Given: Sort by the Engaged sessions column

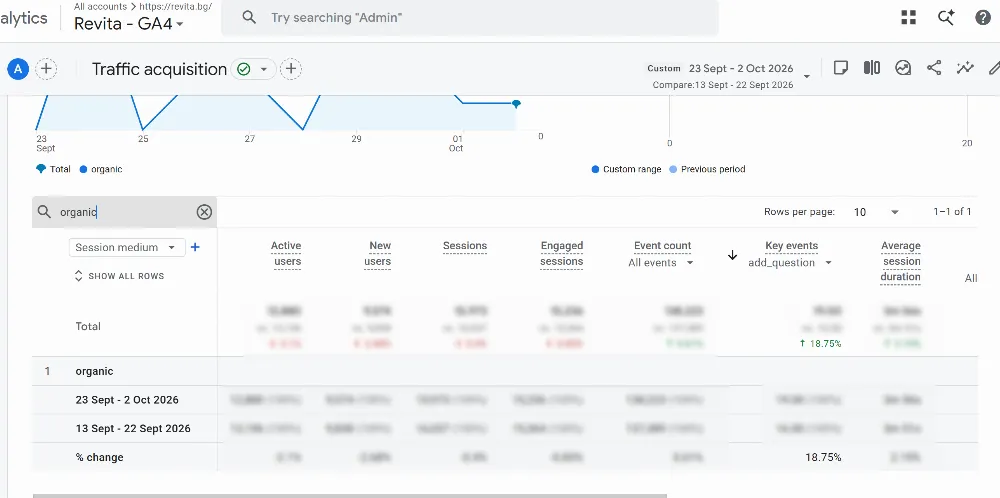Looking at the screenshot, I should tap(562, 254).
